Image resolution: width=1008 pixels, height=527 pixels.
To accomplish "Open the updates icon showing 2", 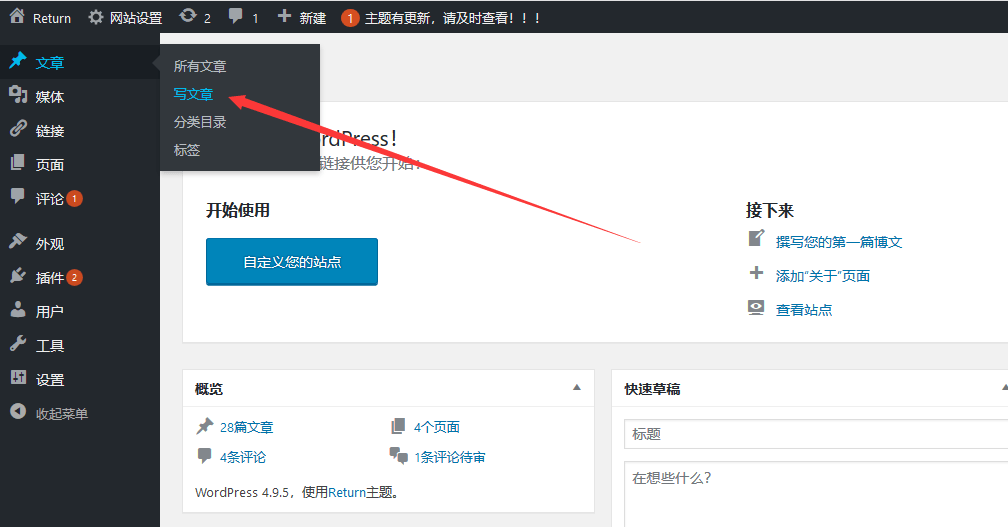I will pyautogui.click(x=188, y=17).
